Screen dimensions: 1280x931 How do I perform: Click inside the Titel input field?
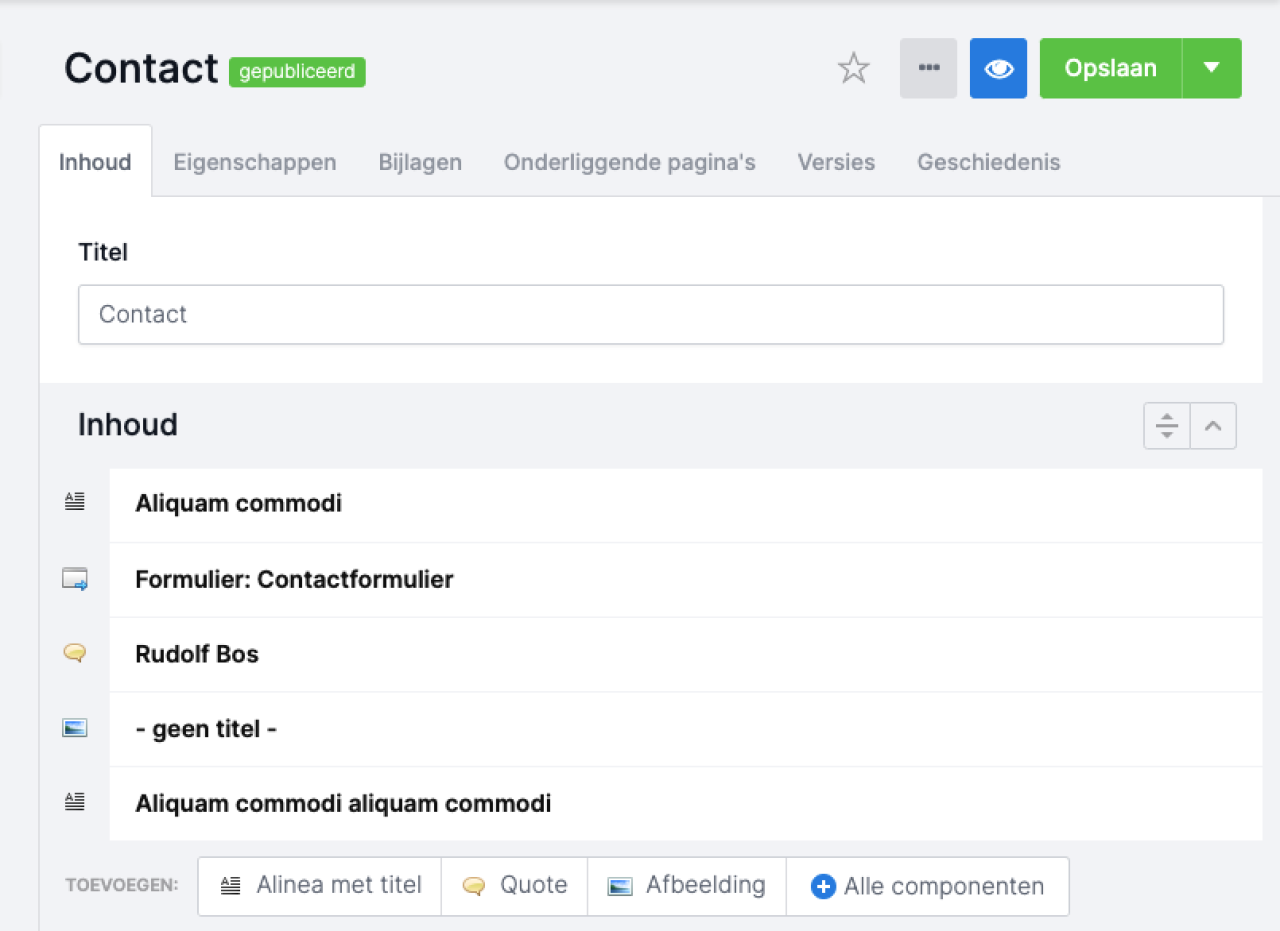tap(650, 314)
